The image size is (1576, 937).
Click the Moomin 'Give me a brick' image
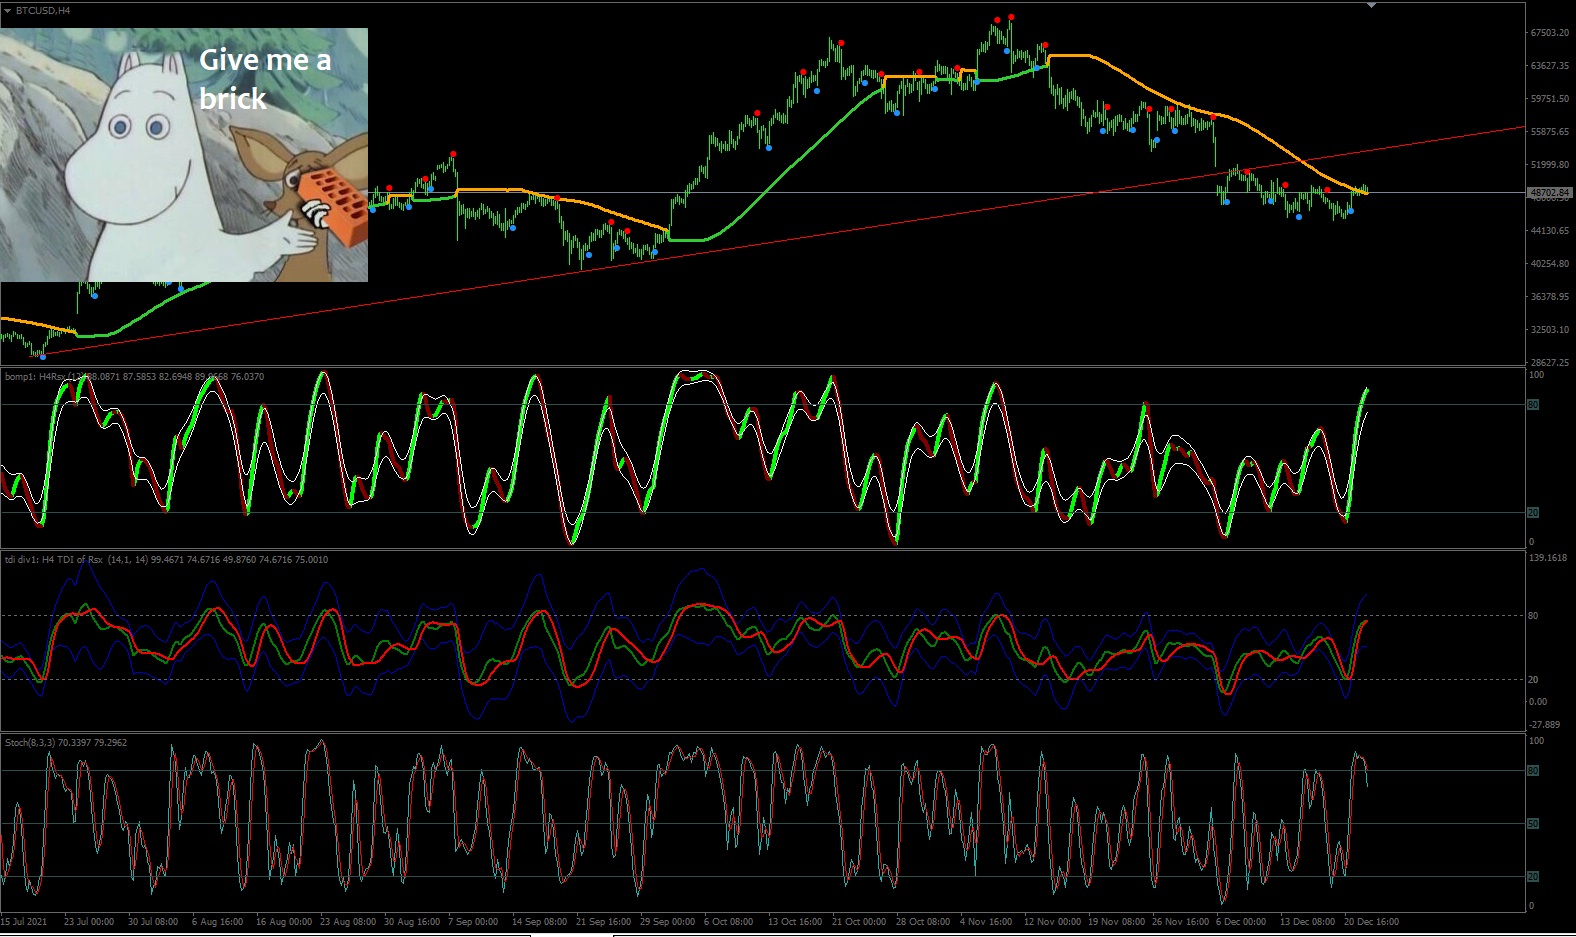point(184,155)
